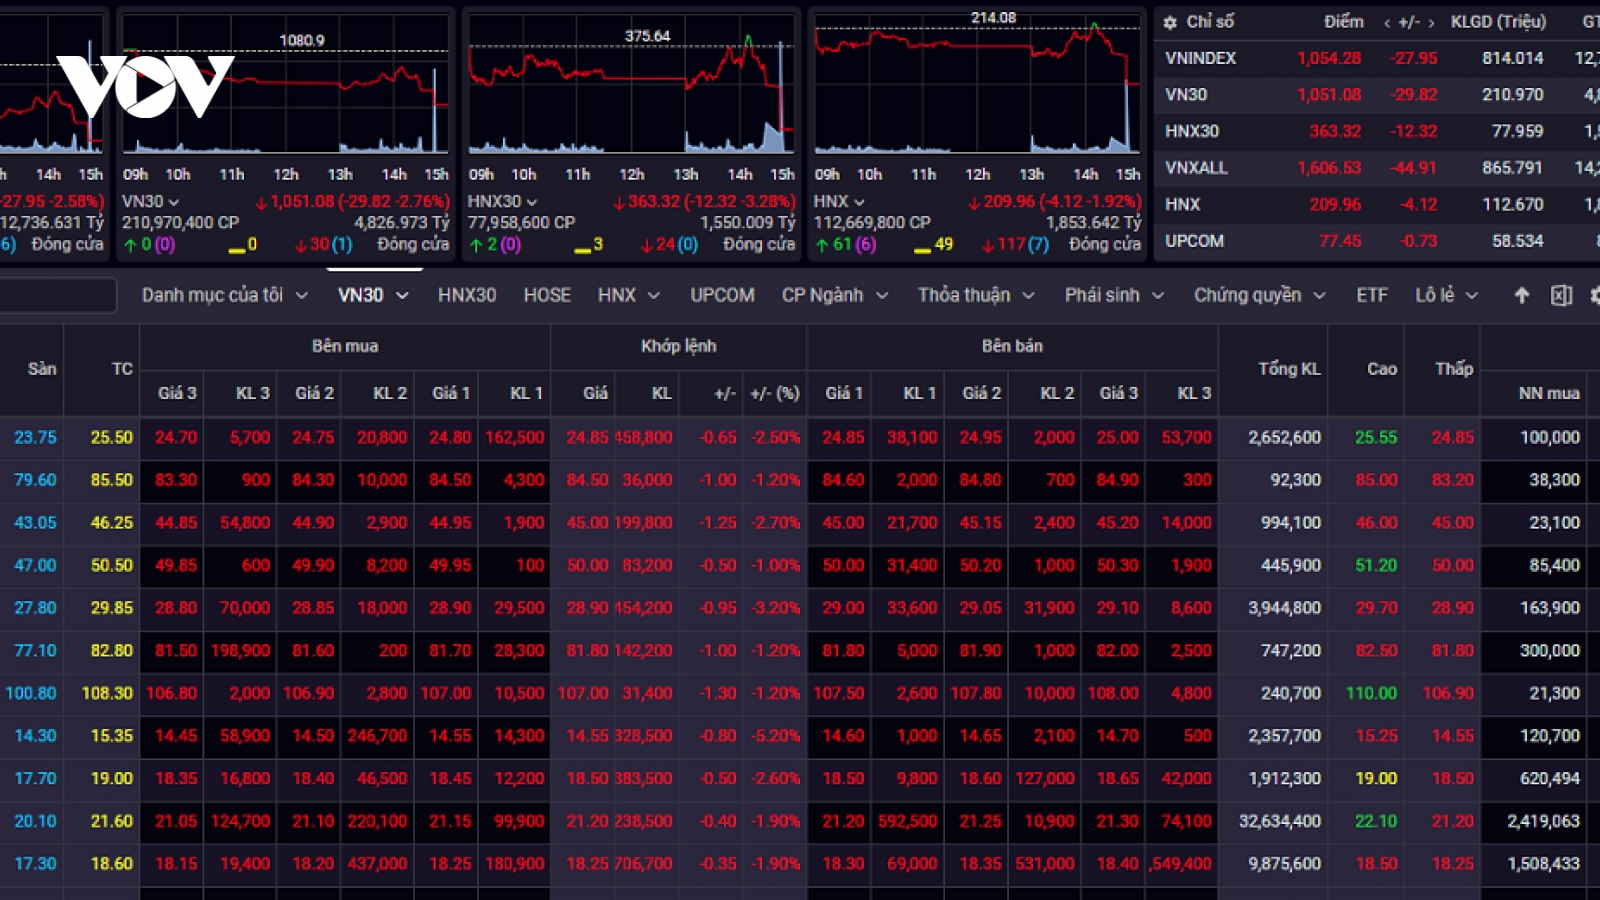Click the stock search input field
The width and height of the screenshot is (1600, 900).
point(57,295)
